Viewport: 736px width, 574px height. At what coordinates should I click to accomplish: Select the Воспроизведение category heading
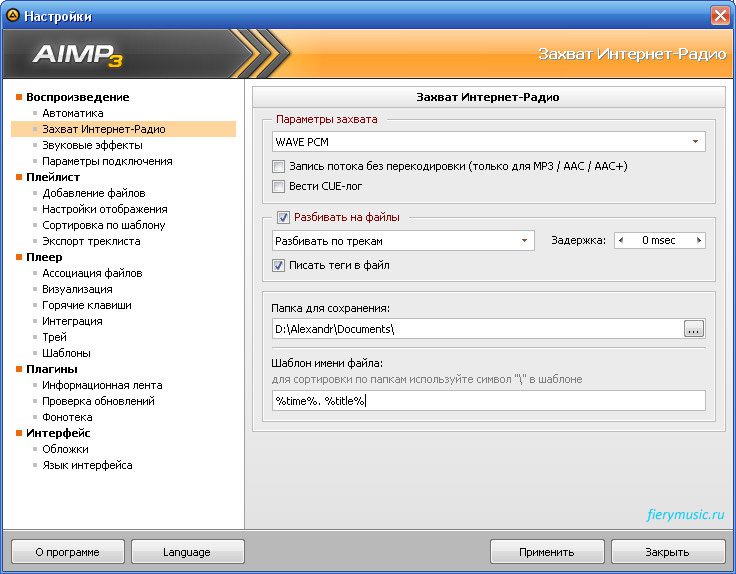pos(77,97)
